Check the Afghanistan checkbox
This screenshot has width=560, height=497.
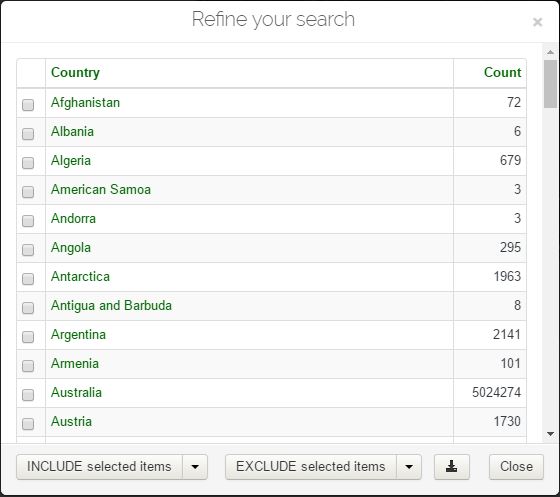click(x=28, y=105)
